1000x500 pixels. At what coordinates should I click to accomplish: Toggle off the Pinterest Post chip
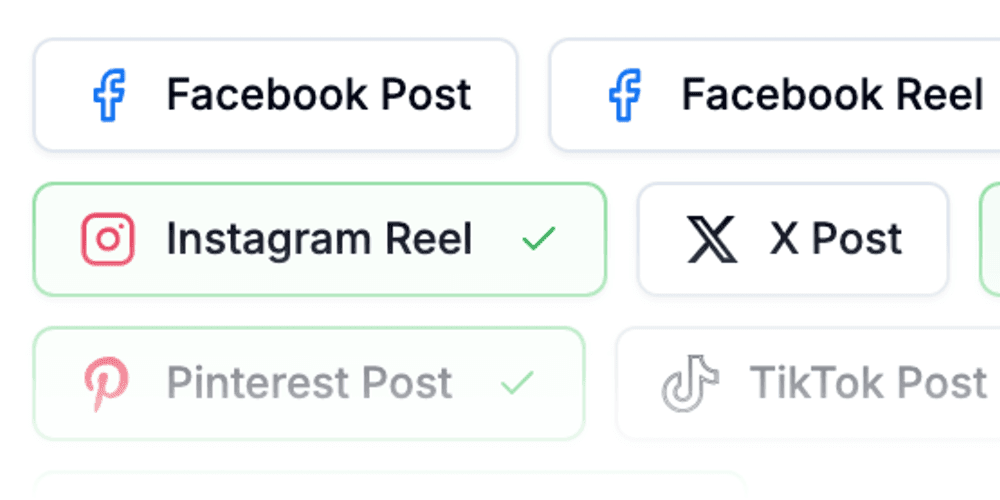pyautogui.click(x=308, y=384)
